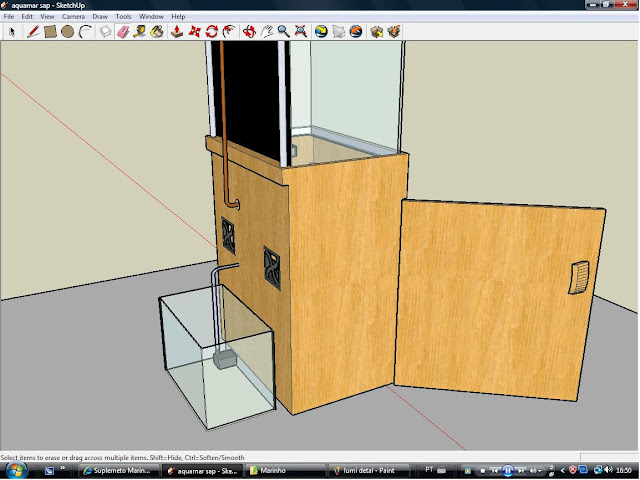This screenshot has width=640, height=480.
Task: Open the Tools menu
Action: 123,17
